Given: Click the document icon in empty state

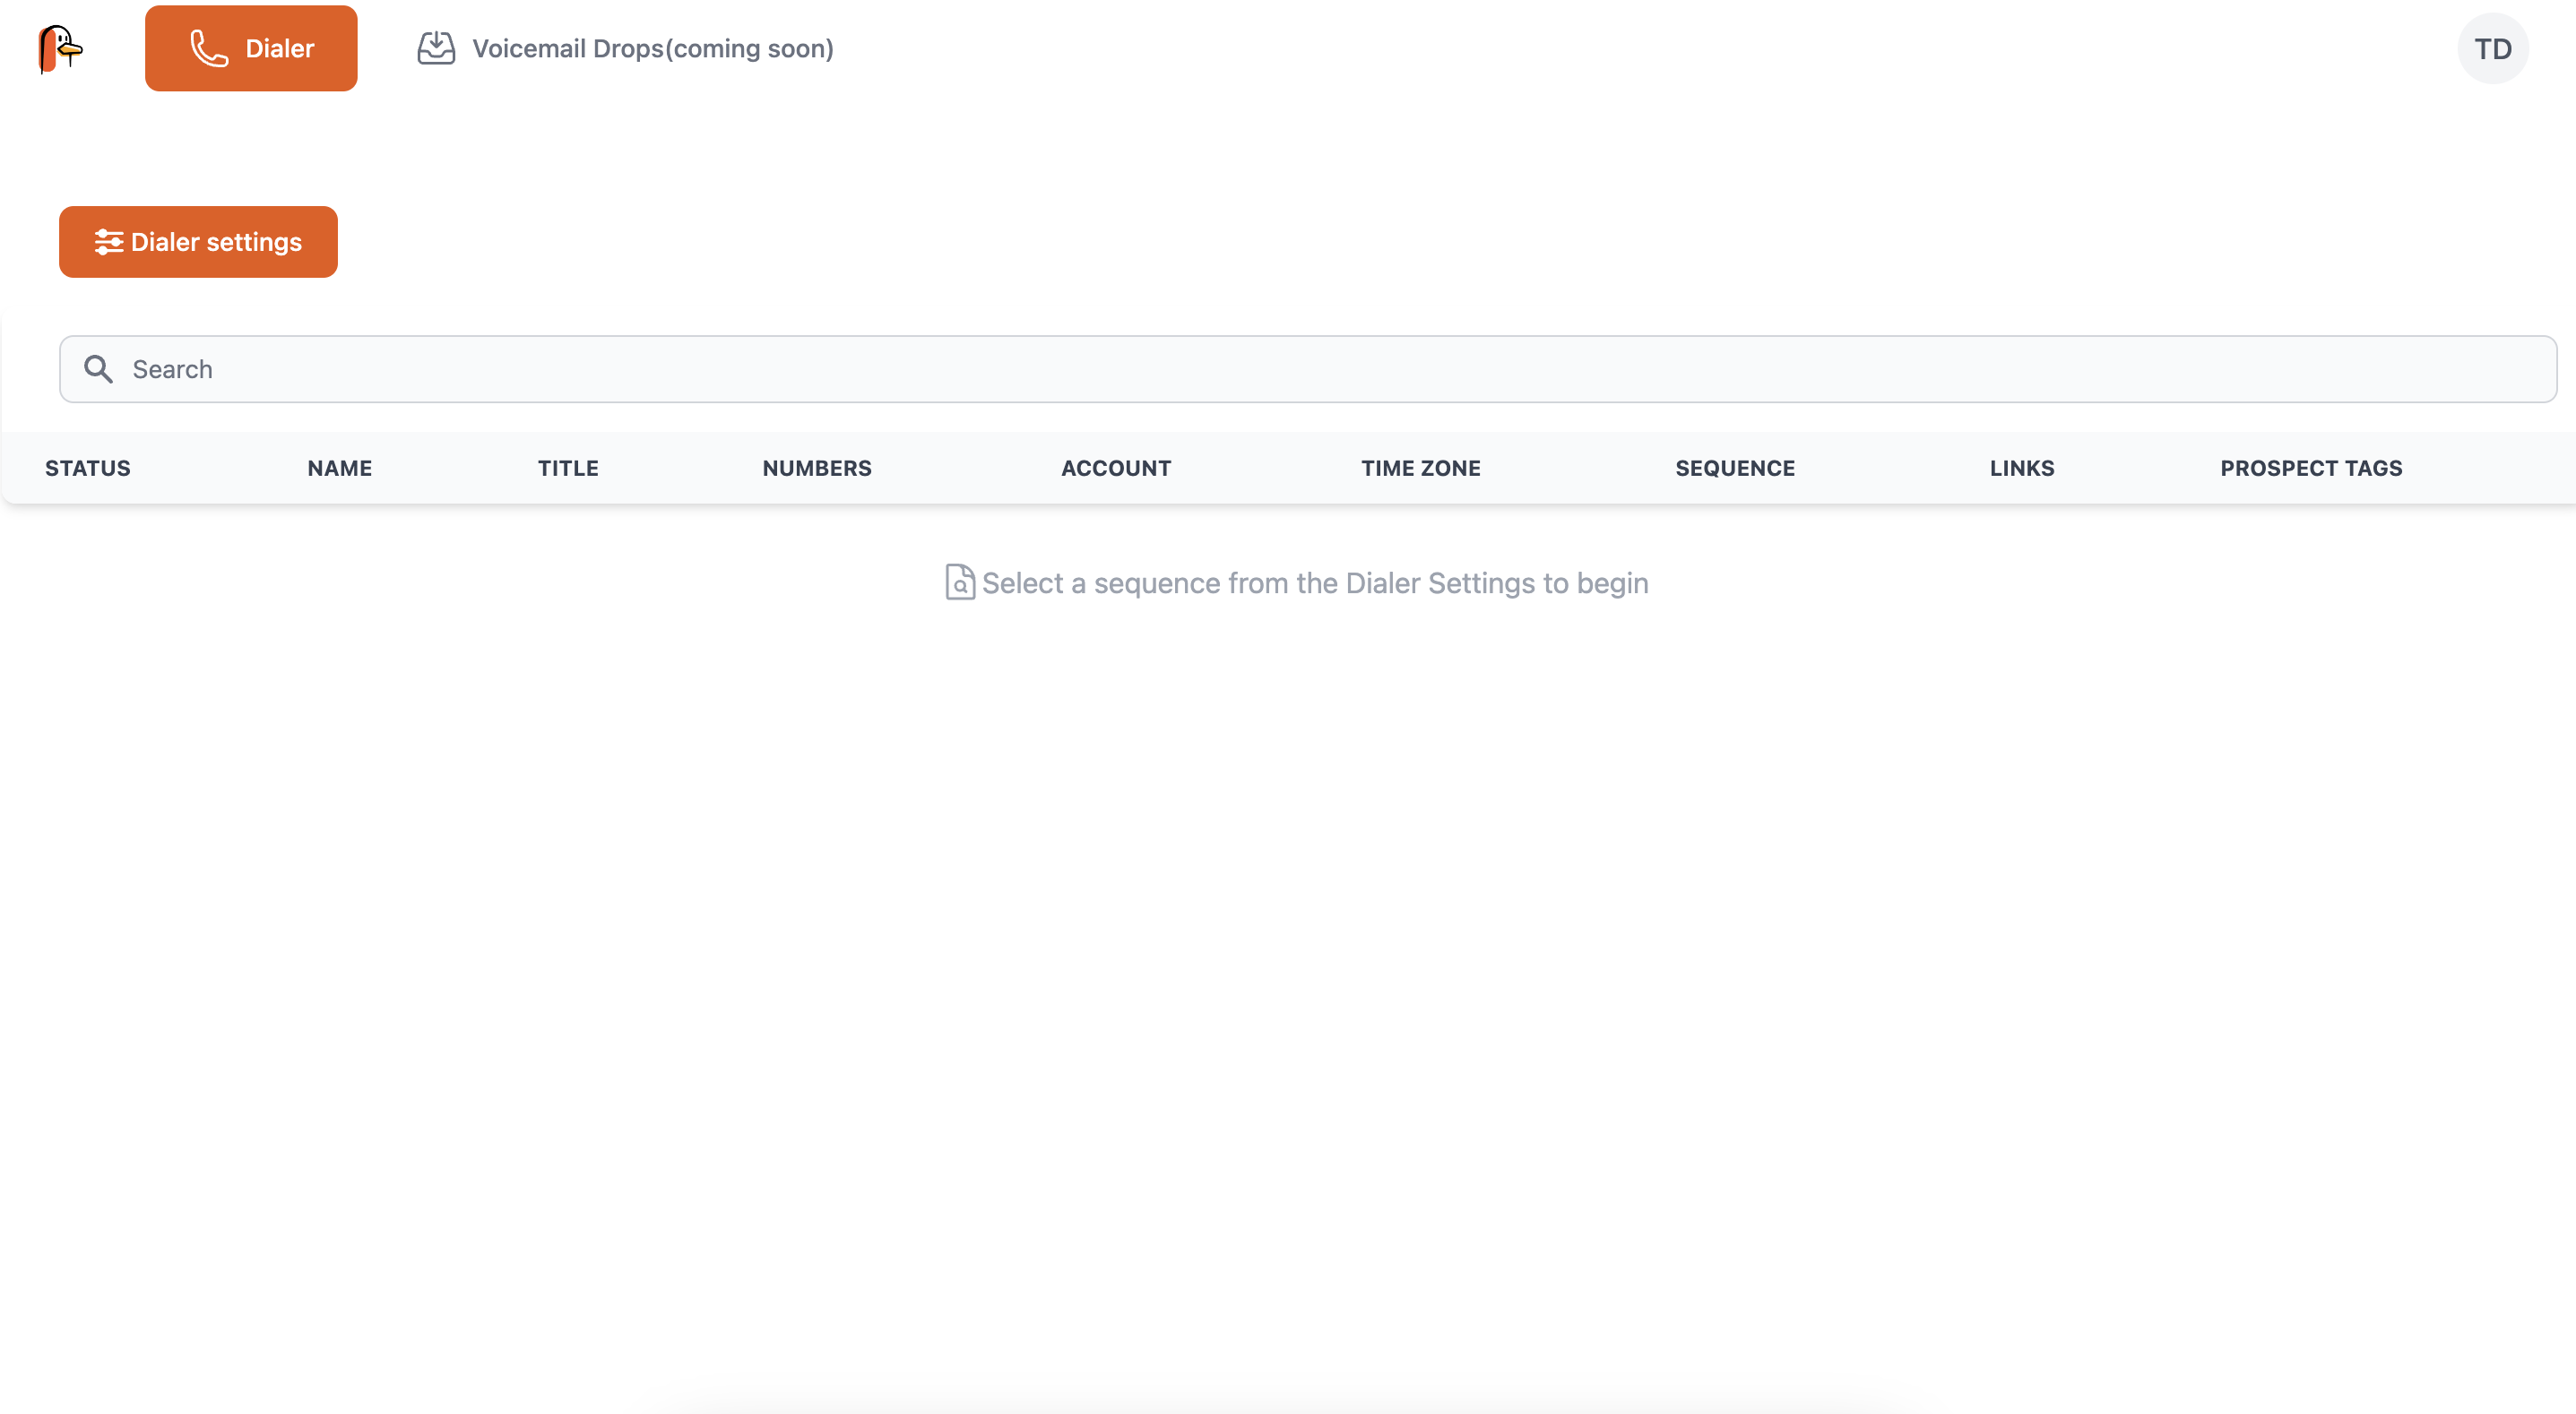Looking at the screenshot, I should (x=959, y=582).
